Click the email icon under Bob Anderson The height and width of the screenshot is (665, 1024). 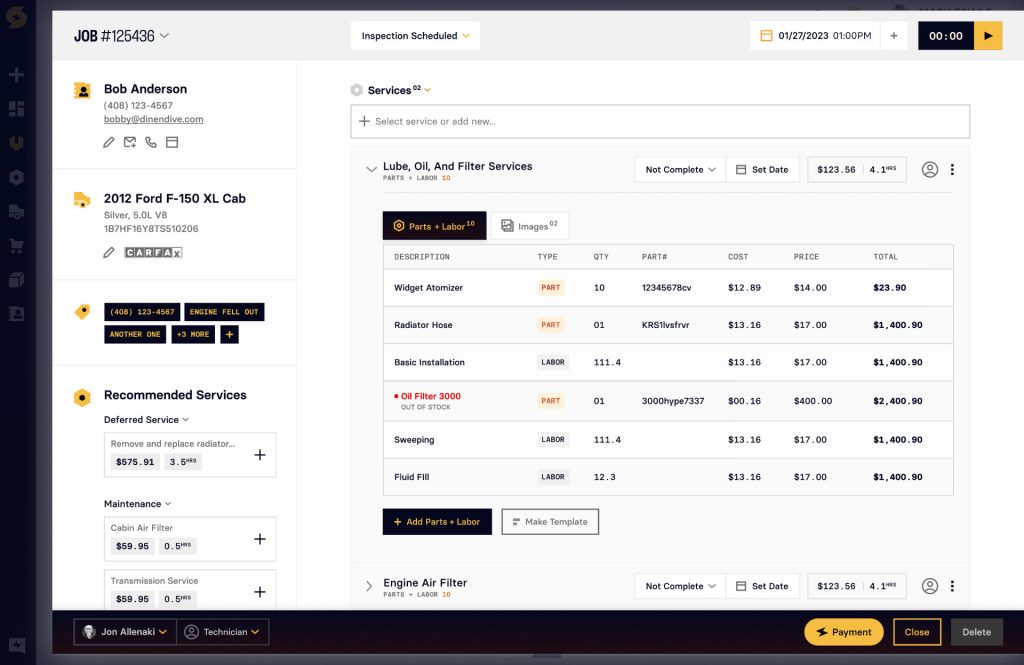pos(130,142)
